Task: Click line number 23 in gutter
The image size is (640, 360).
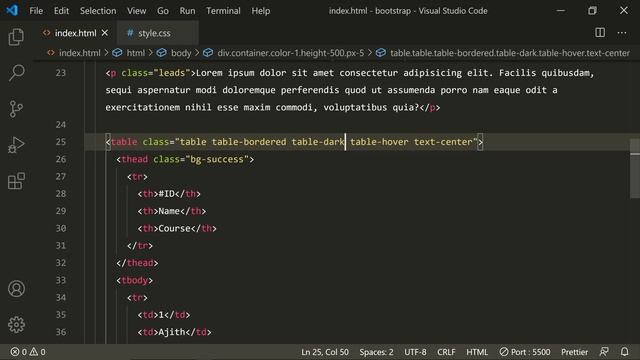Action: pos(61,73)
